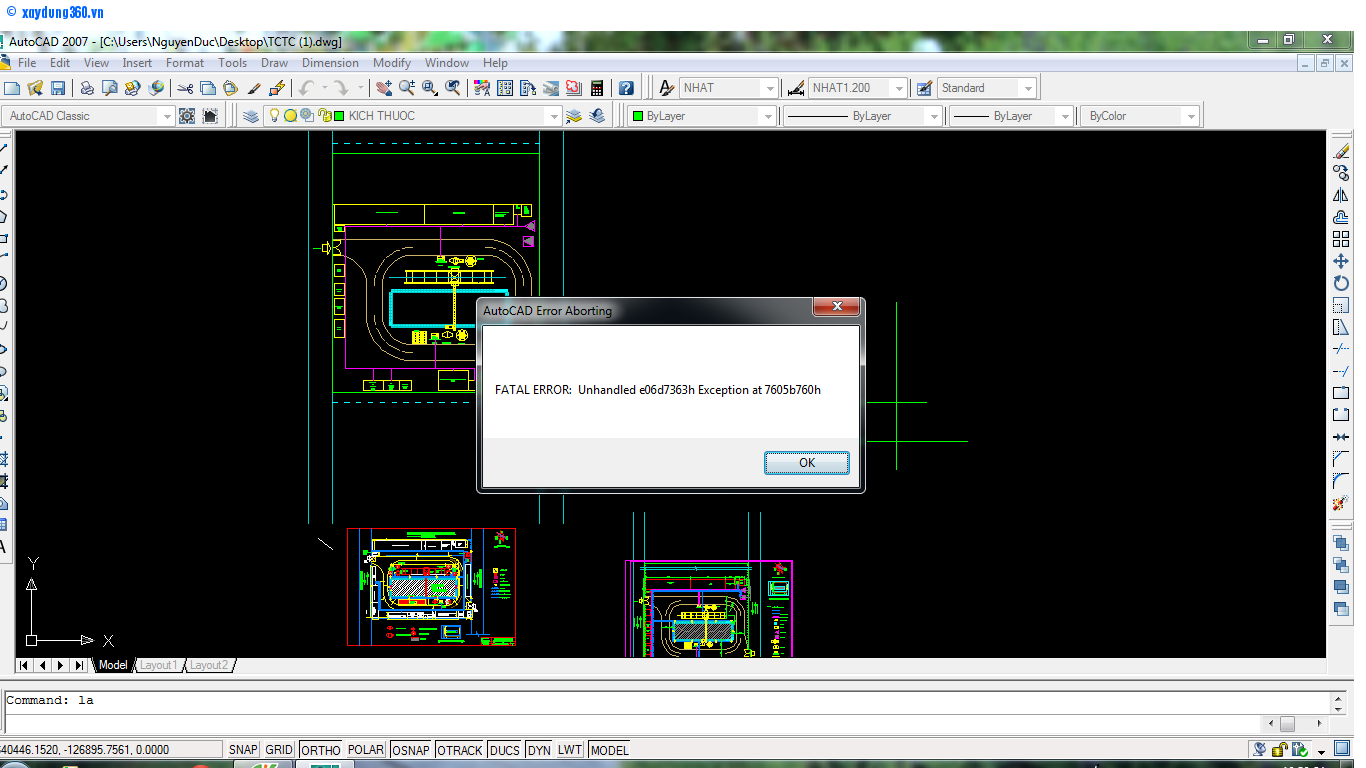Click the last-tab navigation arrow beside Model
This screenshot has width=1366, height=768.
(x=79, y=665)
